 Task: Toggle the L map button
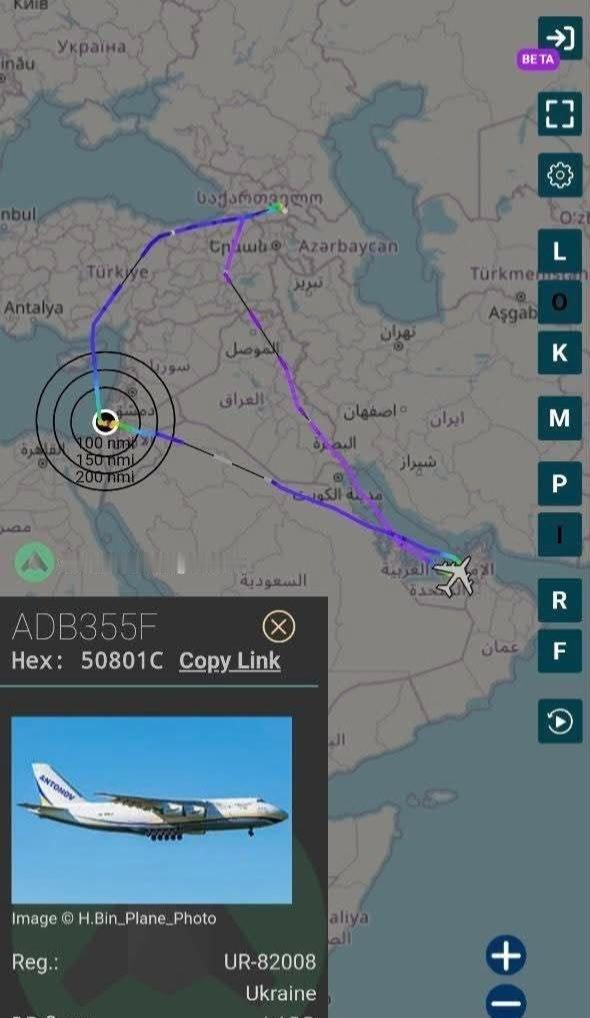tap(559, 251)
